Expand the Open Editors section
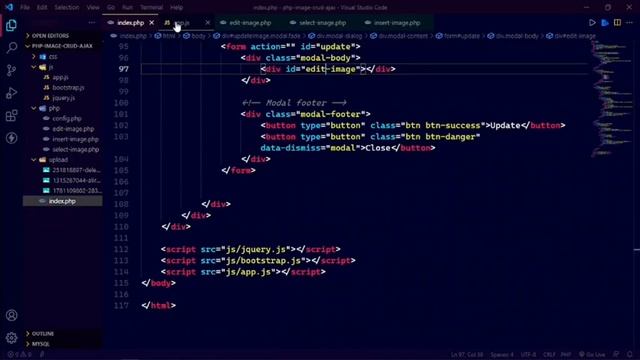 click(x=62, y=36)
